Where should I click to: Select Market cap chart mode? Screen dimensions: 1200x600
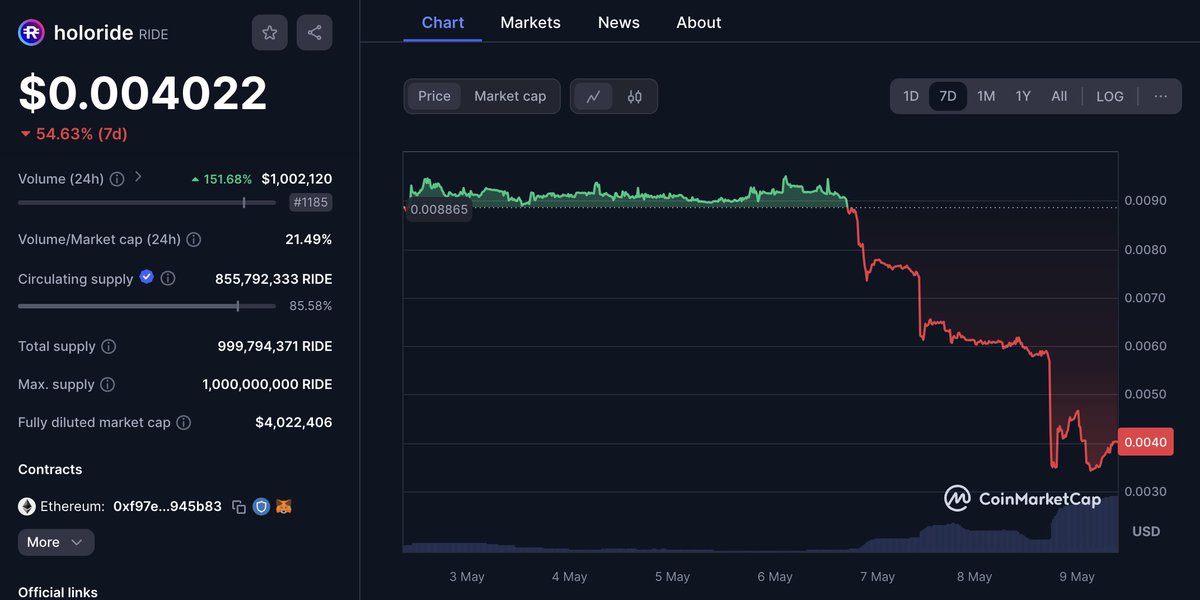pos(510,96)
